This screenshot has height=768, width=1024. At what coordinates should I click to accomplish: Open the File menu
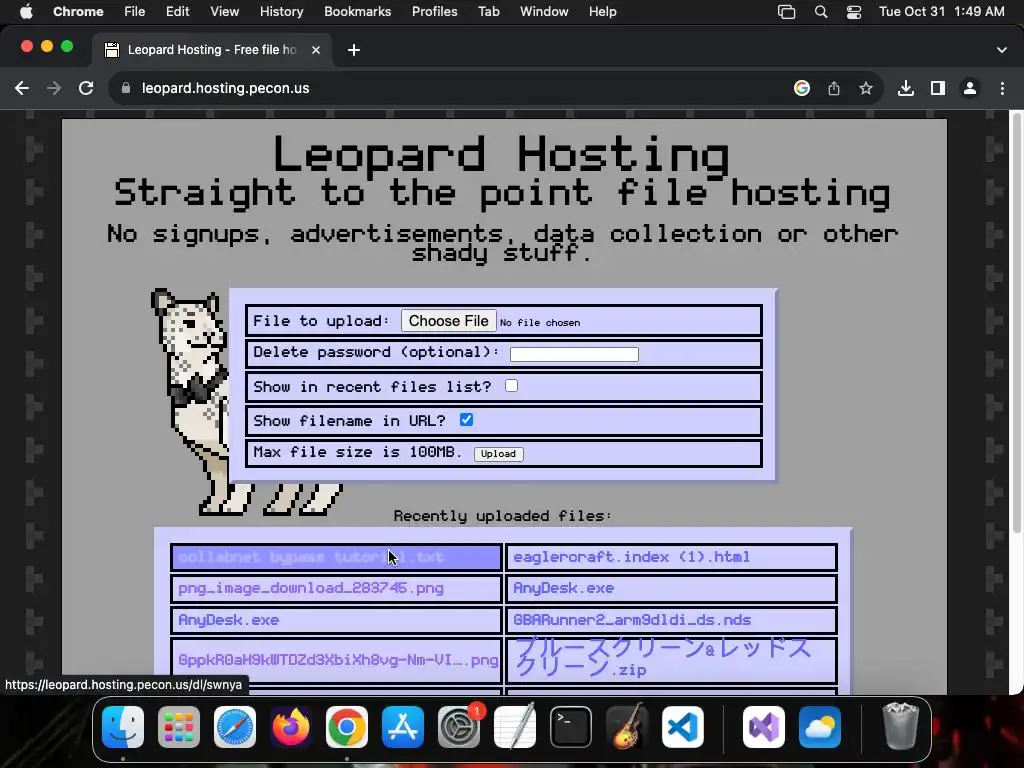(135, 12)
